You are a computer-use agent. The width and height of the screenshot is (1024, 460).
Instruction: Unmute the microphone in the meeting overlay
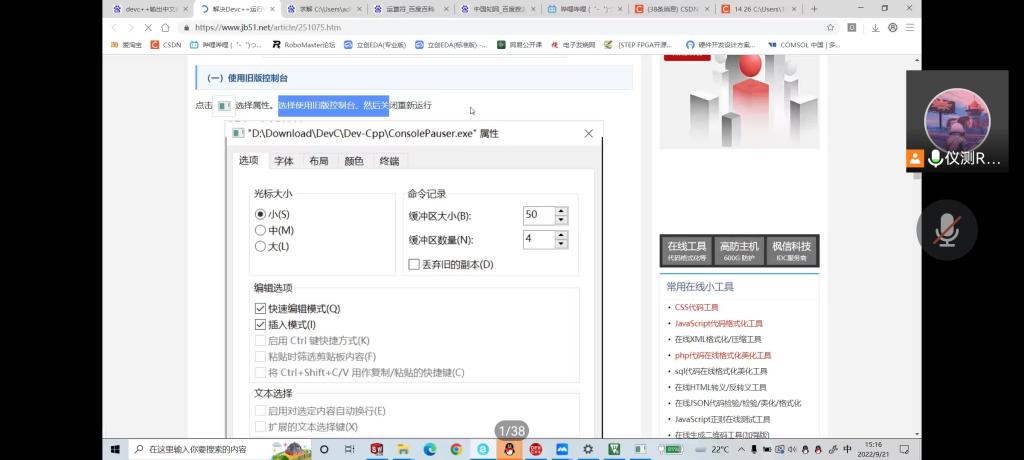tap(946, 231)
